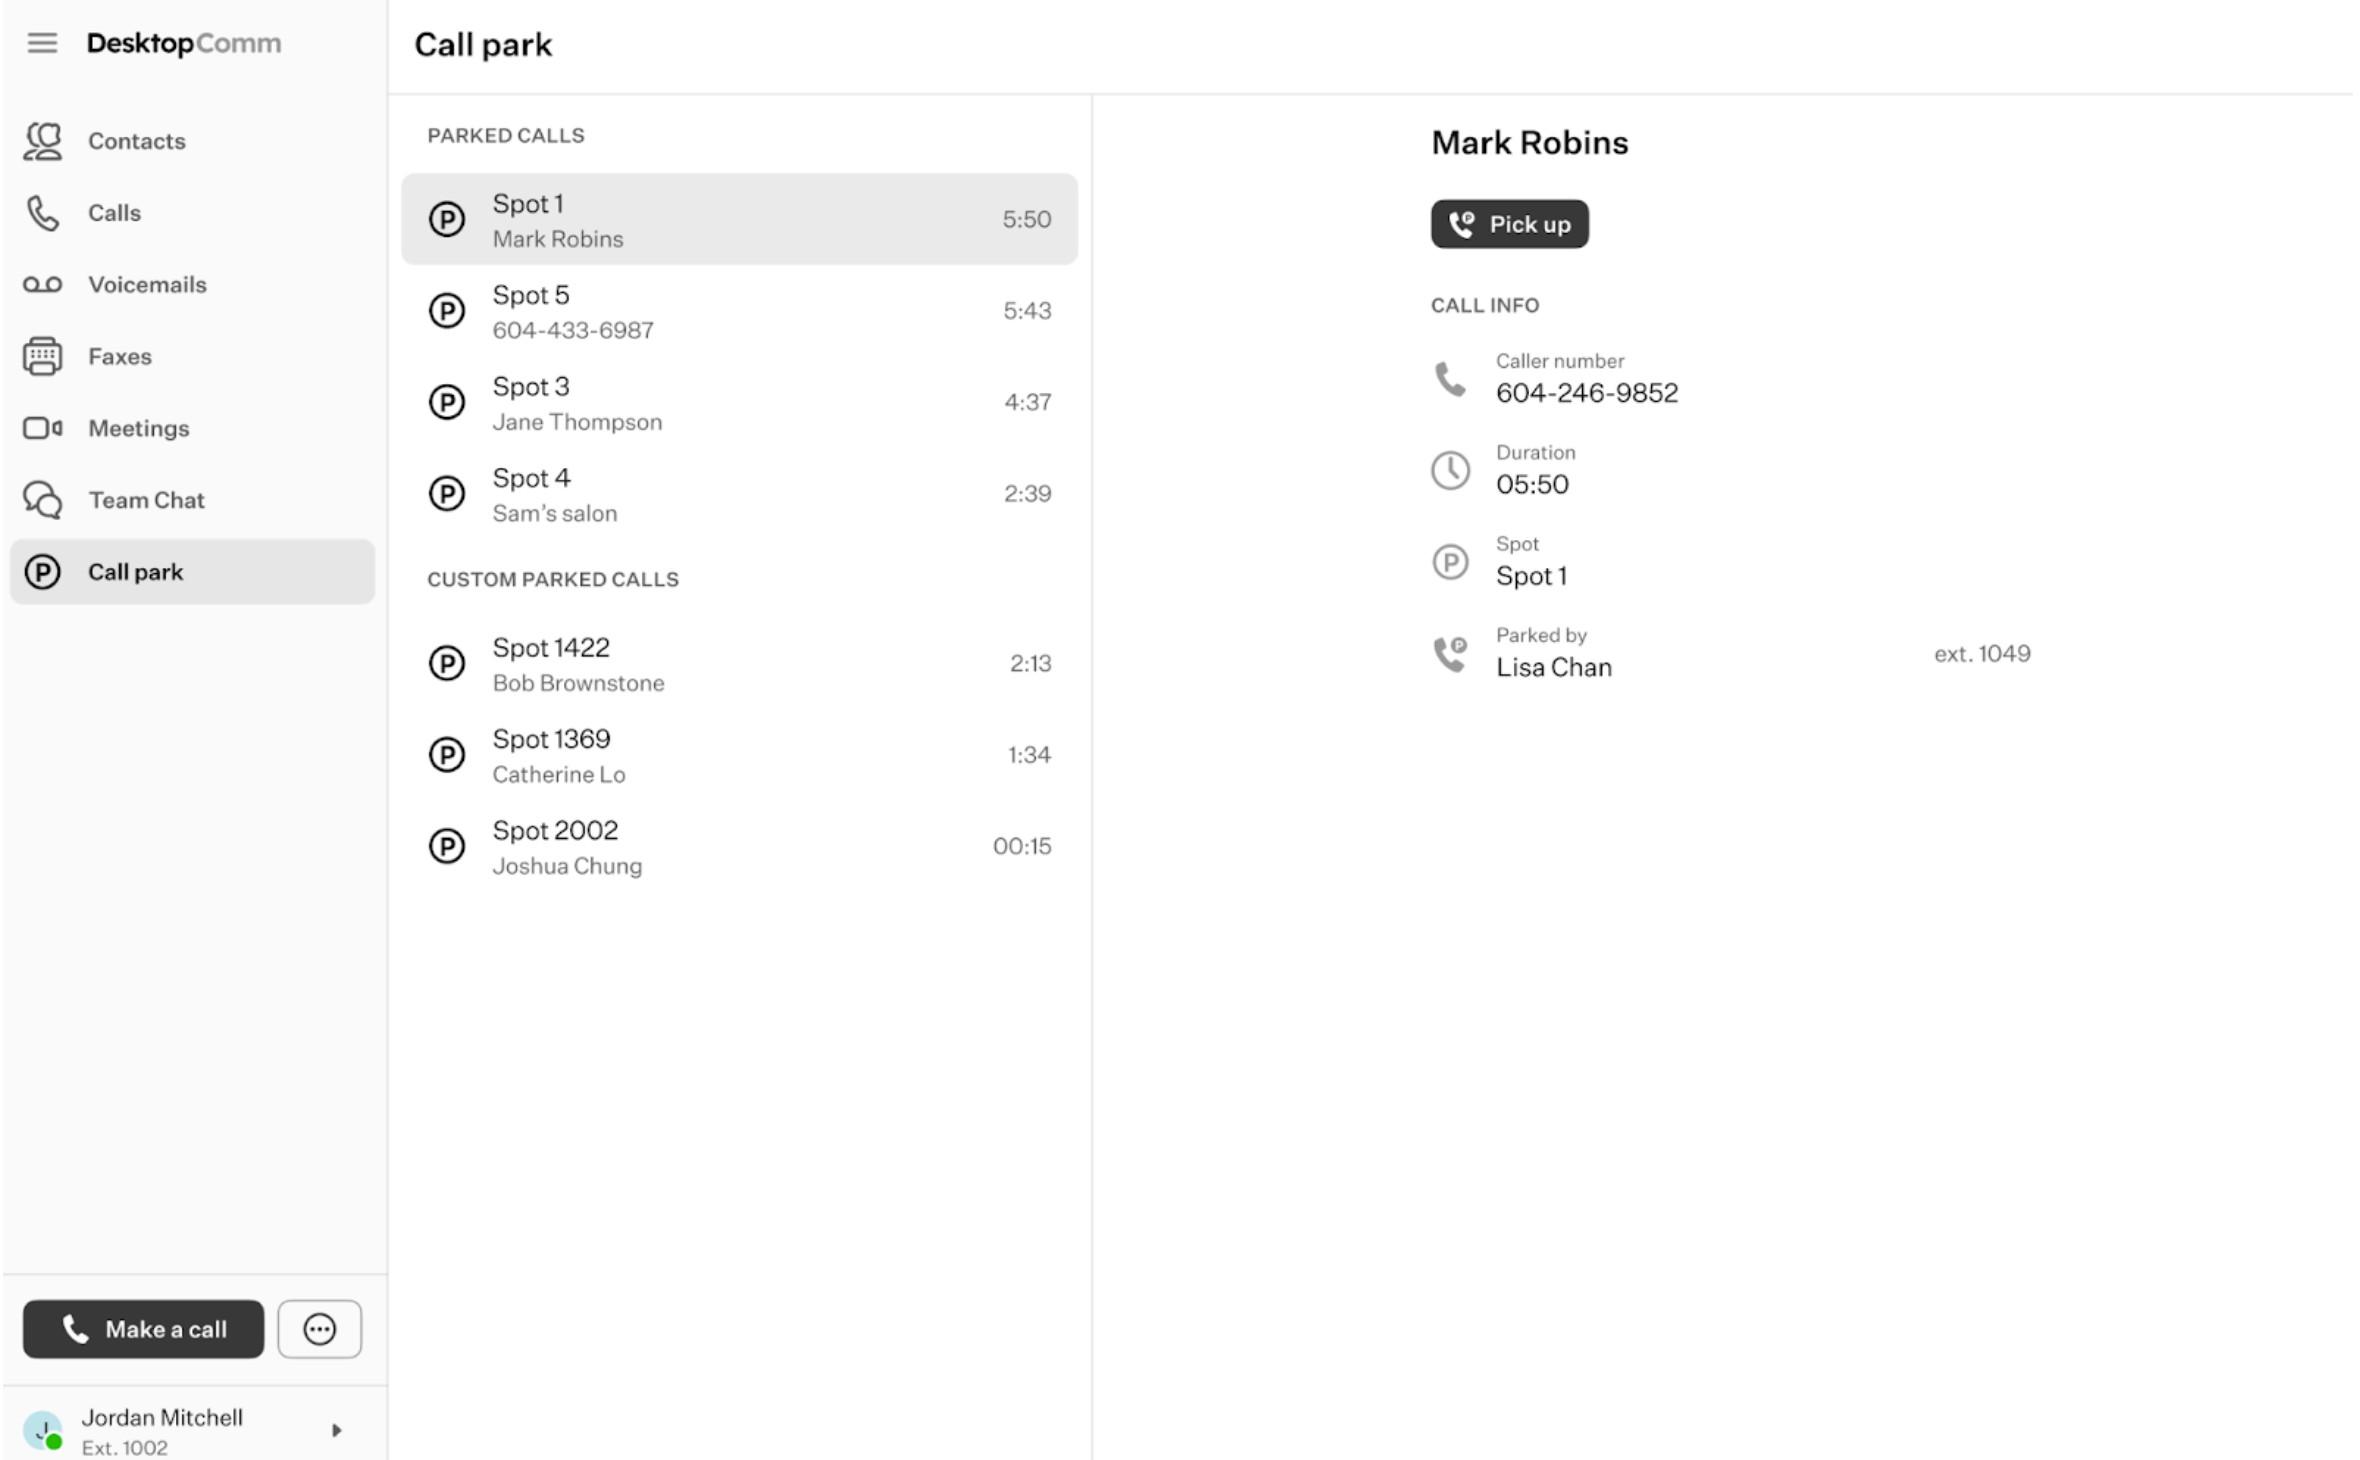This screenshot has width=2360, height=1460.
Task: Open the hamburger menu icon
Action: coord(42,43)
